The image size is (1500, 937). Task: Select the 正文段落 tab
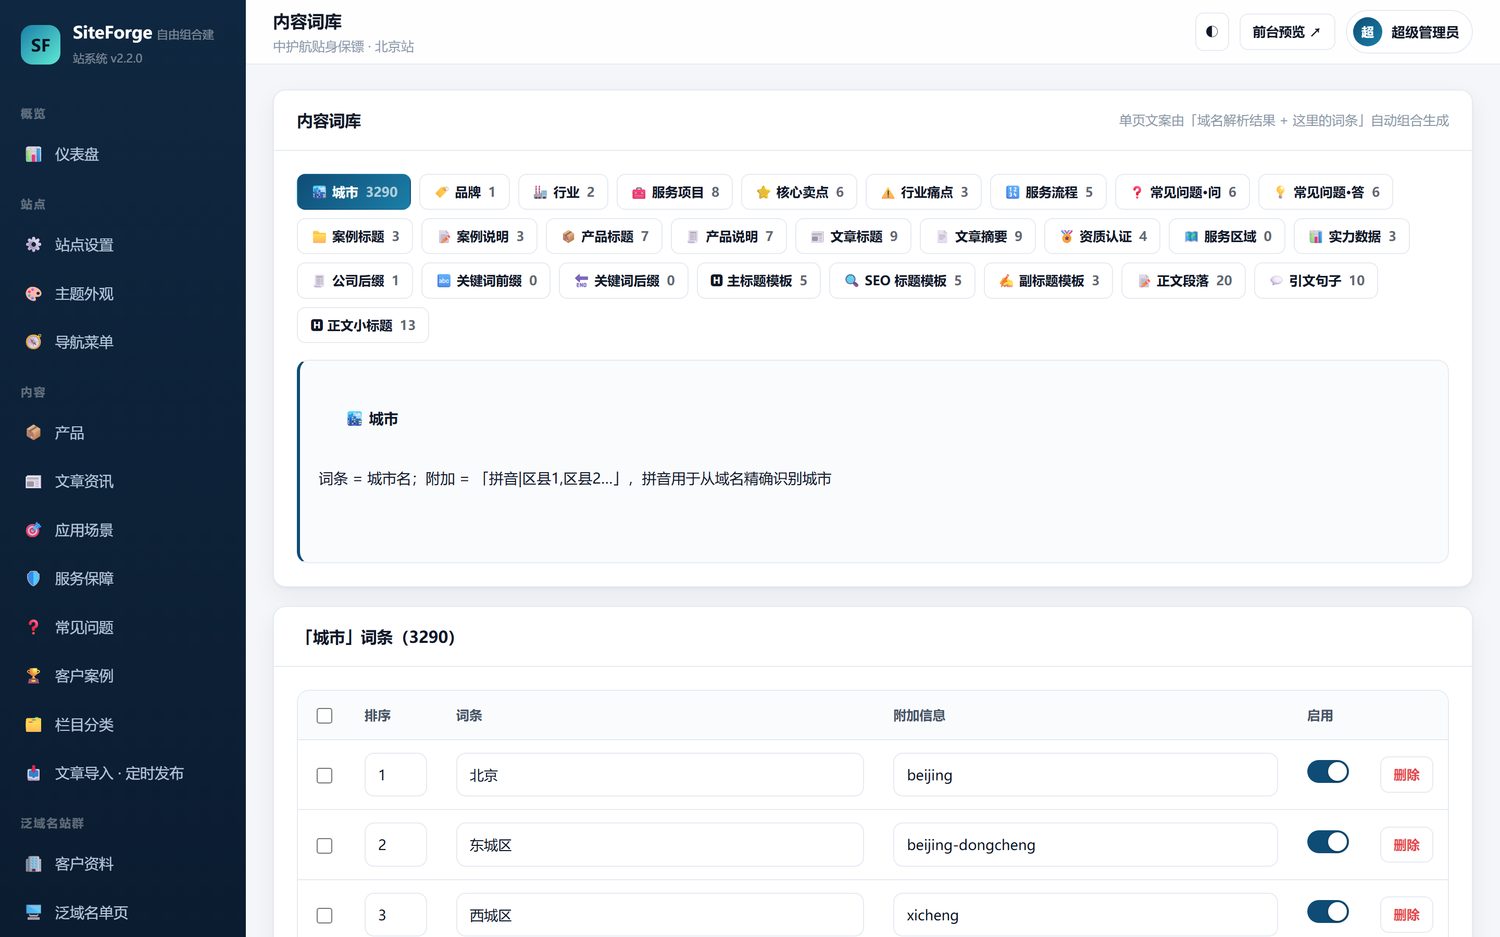coord(1184,281)
